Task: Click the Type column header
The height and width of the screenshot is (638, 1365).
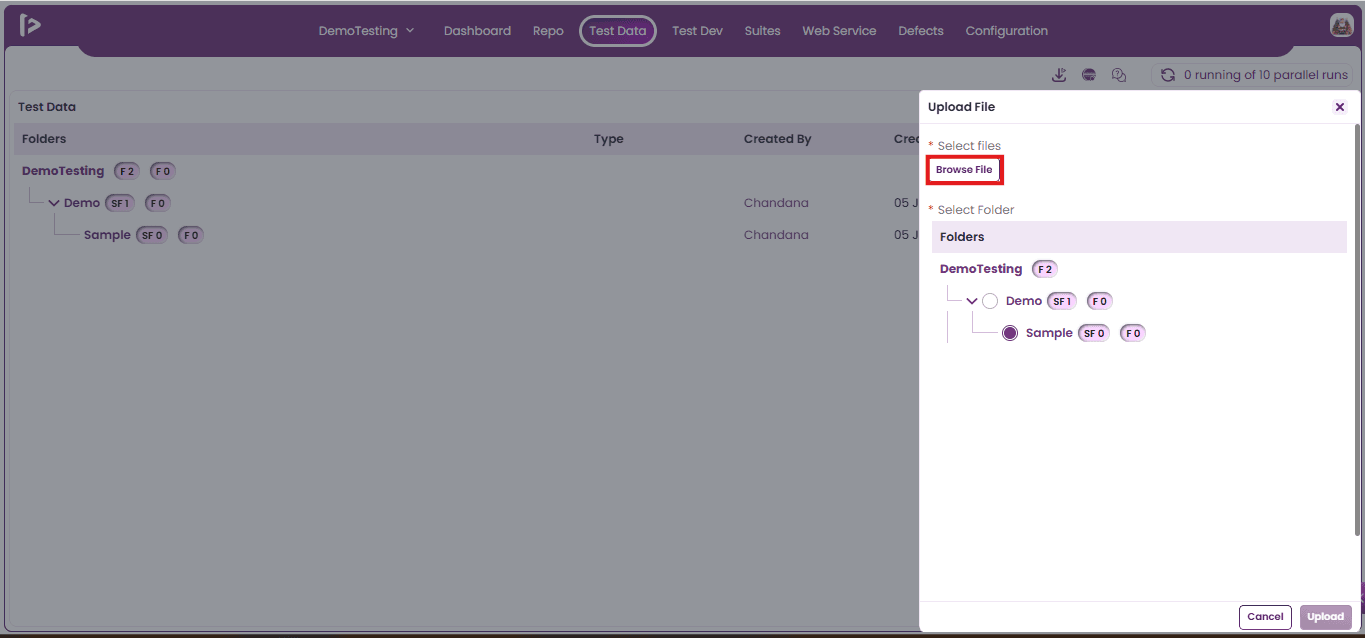Action: pyautogui.click(x=608, y=139)
